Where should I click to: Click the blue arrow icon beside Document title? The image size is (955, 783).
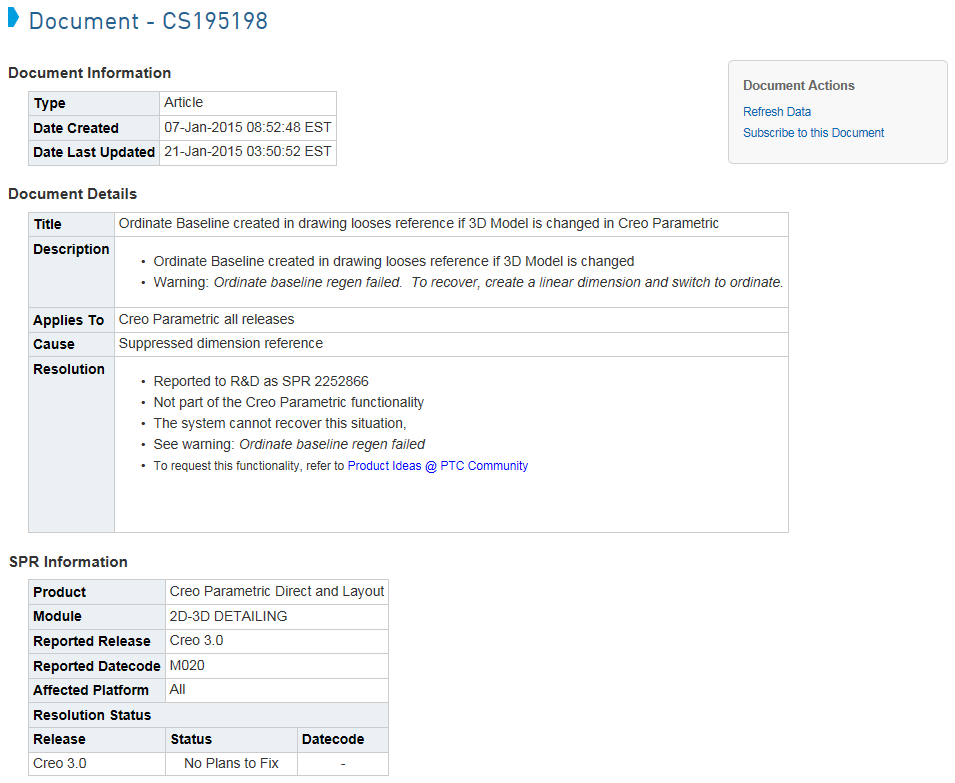coord(13,18)
